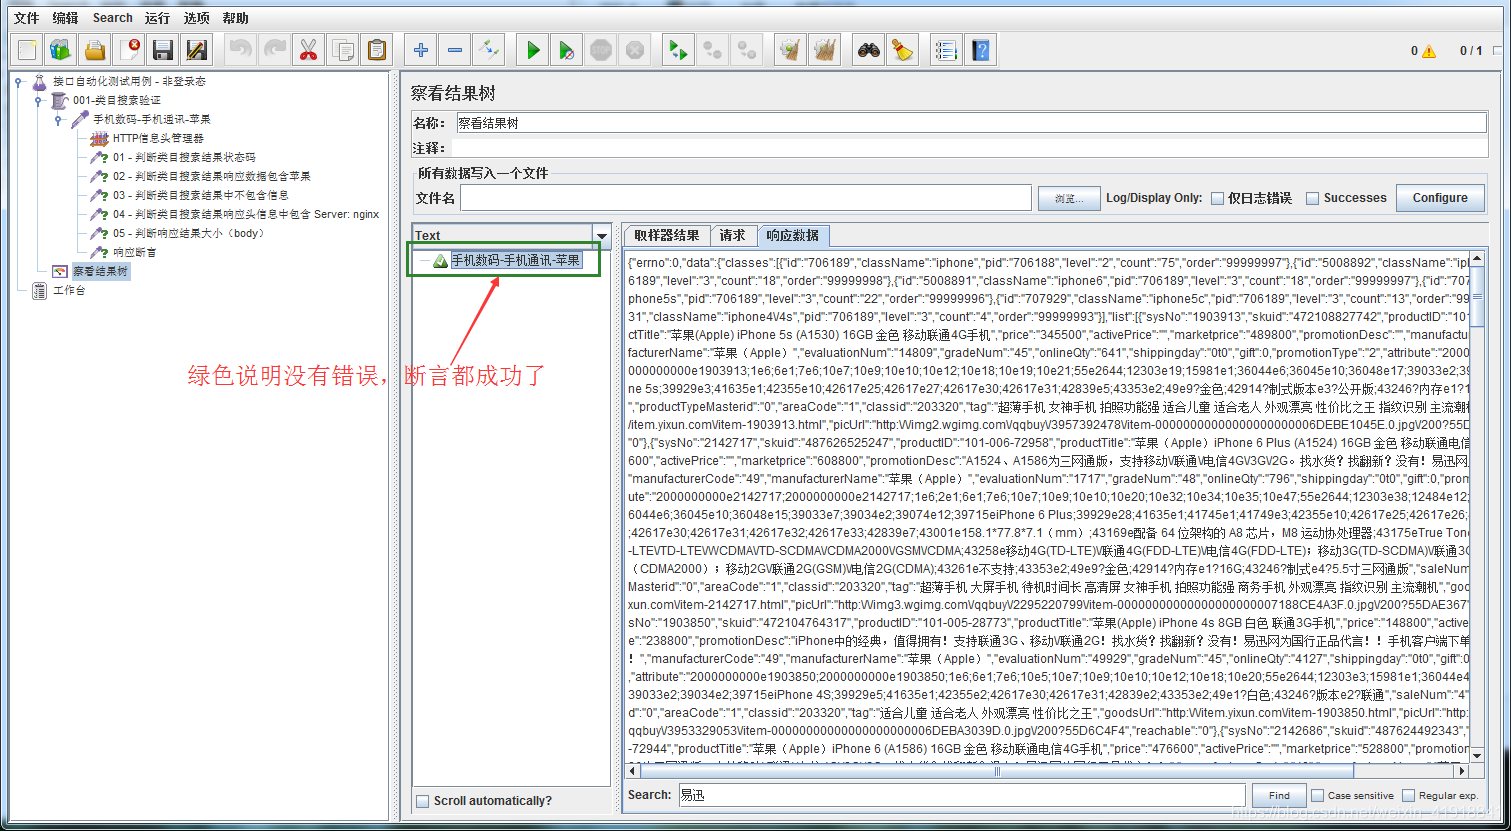The image size is (1511, 831).
Task: Select HTTP信息头管理器 in the tree
Action: coord(158,139)
